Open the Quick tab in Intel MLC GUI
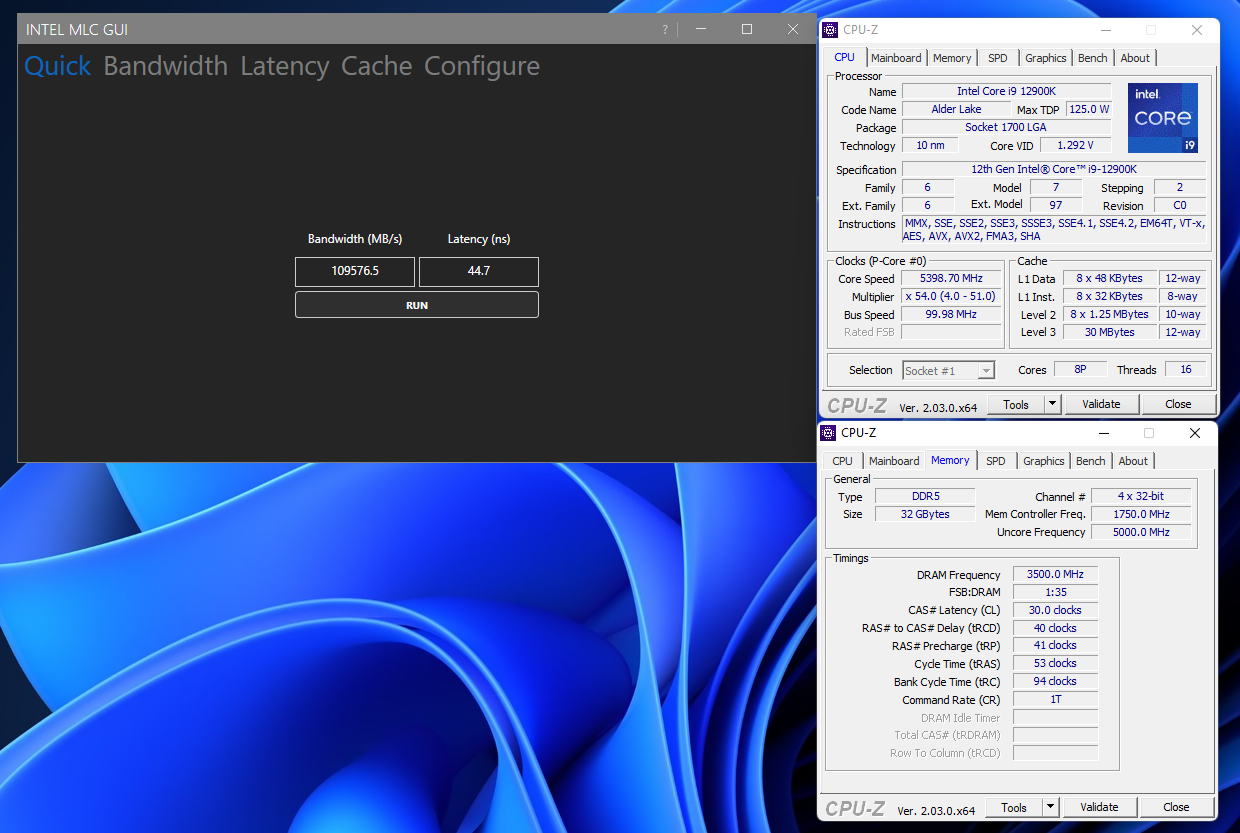 (57, 66)
